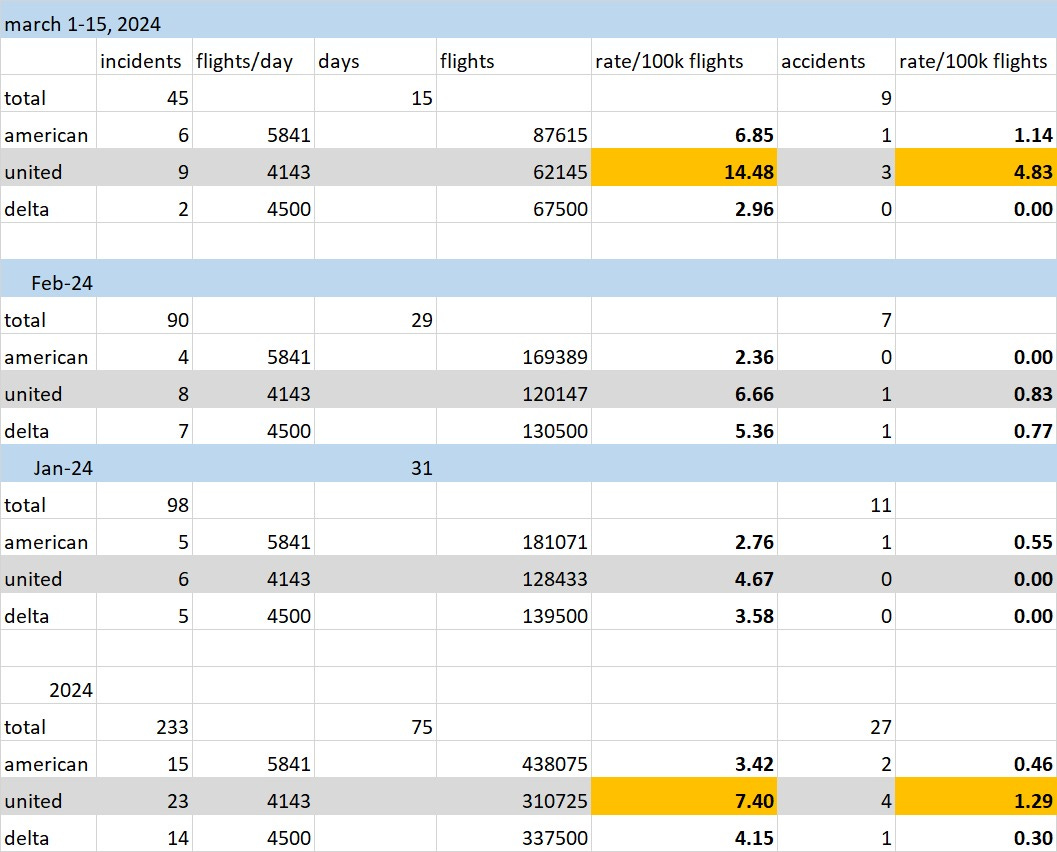1057x852 pixels.
Task: Select March total incidents cell 45
Action: pos(144,94)
